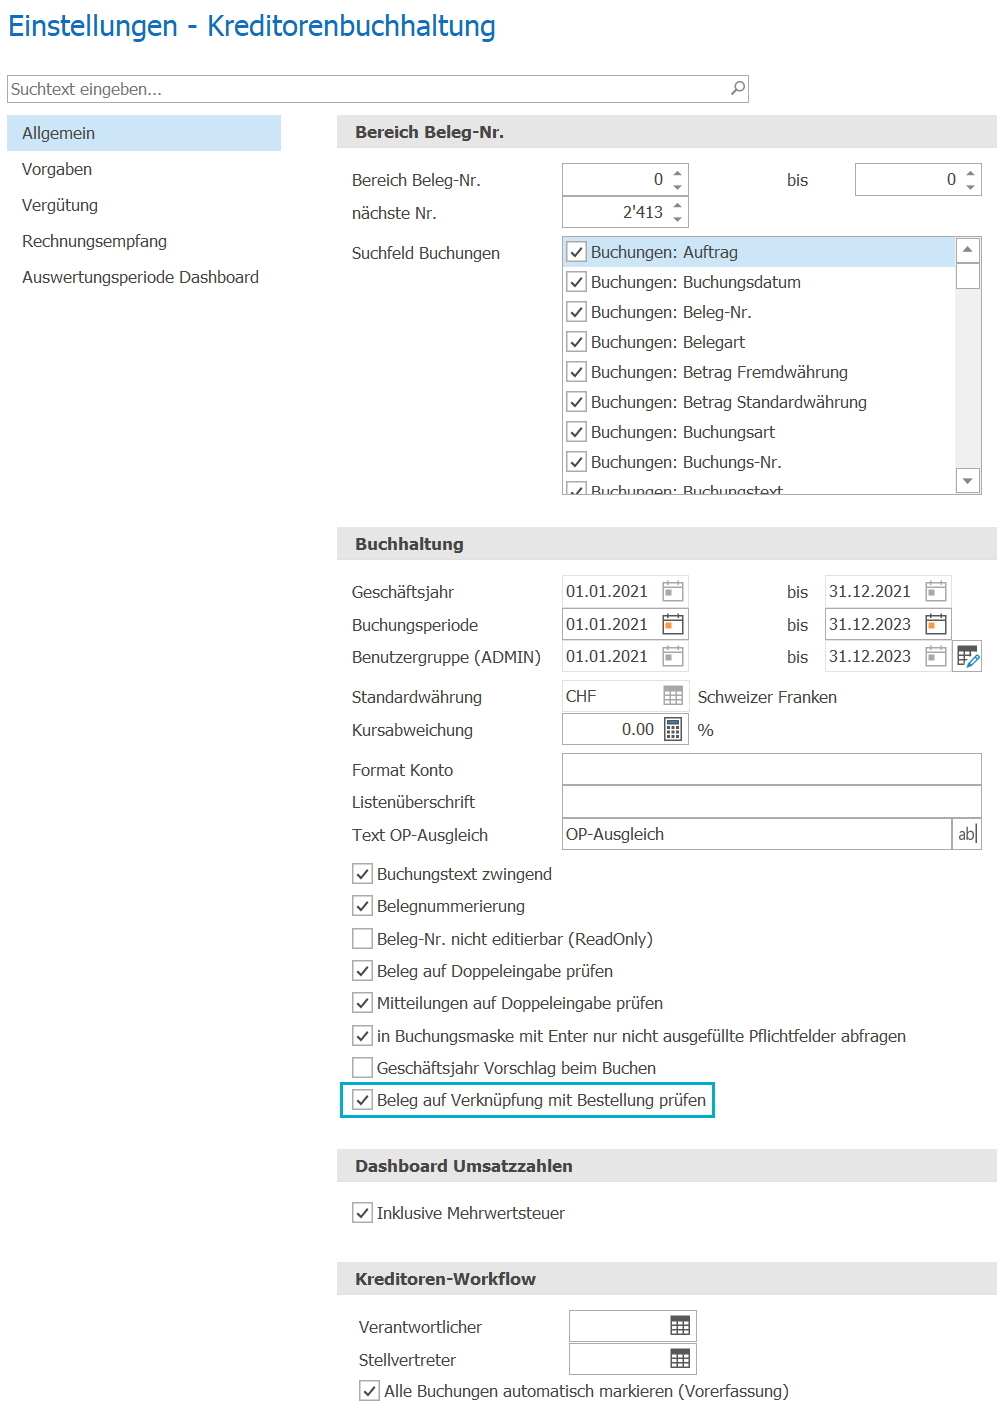The width and height of the screenshot is (1006, 1411).
Task: Click the 'ab|' text icon for OP-Ausgleich
Action: coord(967,834)
